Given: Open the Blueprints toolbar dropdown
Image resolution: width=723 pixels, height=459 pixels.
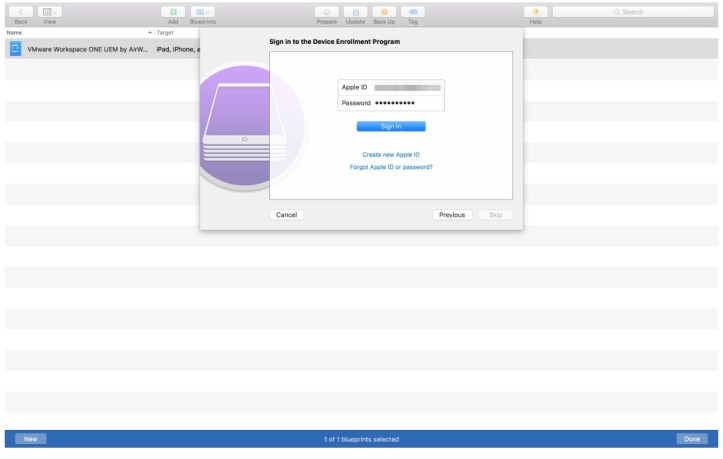Looking at the screenshot, I should point(202,12).
